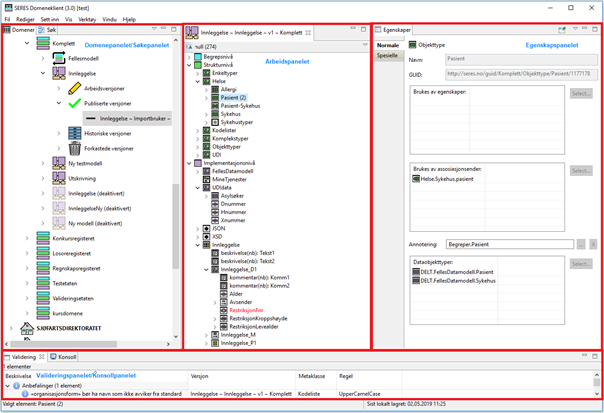Click the Historiske versjoner archive icon
This screenshot has height=413, width=604.
tap(74, 133)
